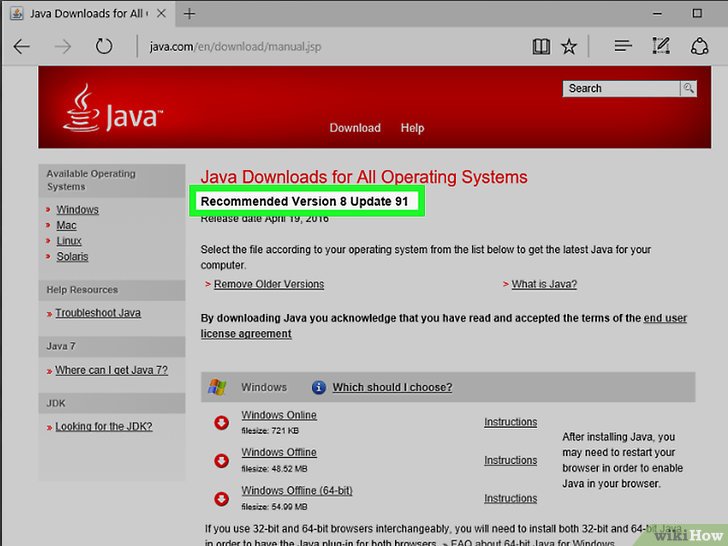Open Troubleshoot Java link
Screen dimensions: 728x546
pyautogui.click(x=98, y=313)
